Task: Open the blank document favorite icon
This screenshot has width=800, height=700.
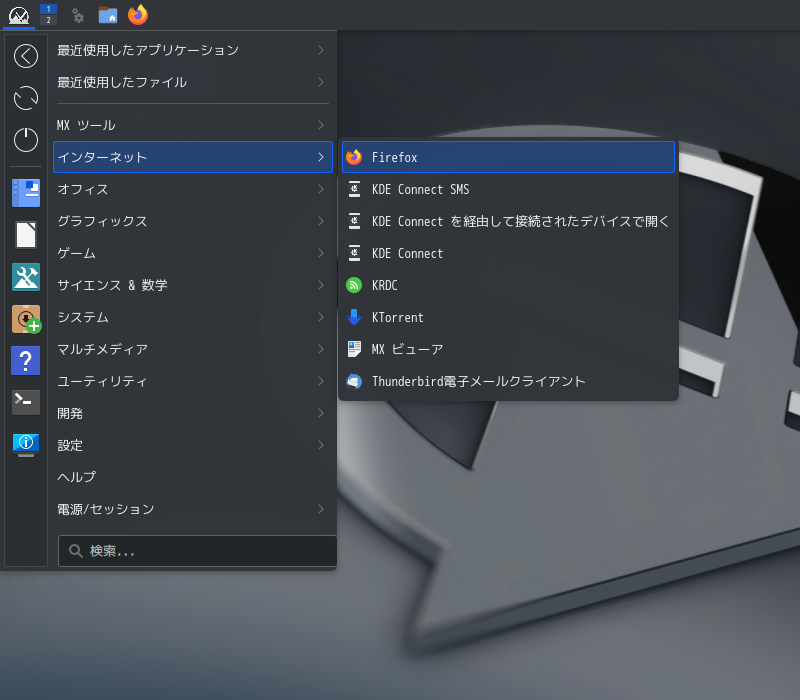Action: (x=26, y=235)
